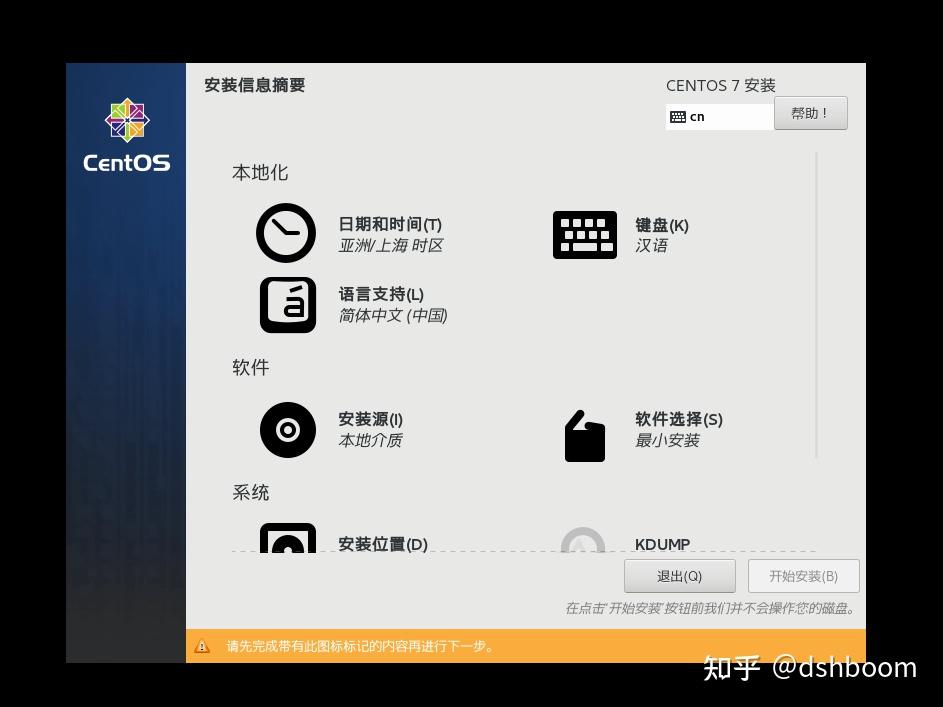Click the 语言支持(L) entry
This screenshot has height=707, width=943.
coord(380,293)
